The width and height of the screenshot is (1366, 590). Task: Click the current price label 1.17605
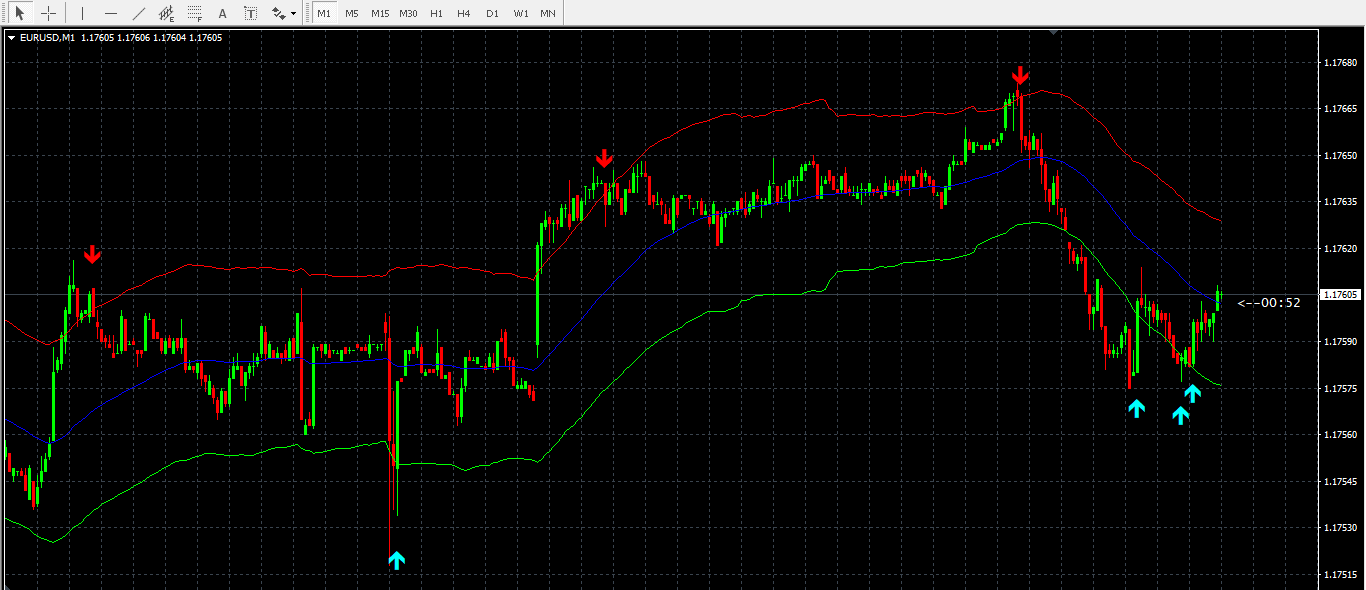pos(1338,295)
